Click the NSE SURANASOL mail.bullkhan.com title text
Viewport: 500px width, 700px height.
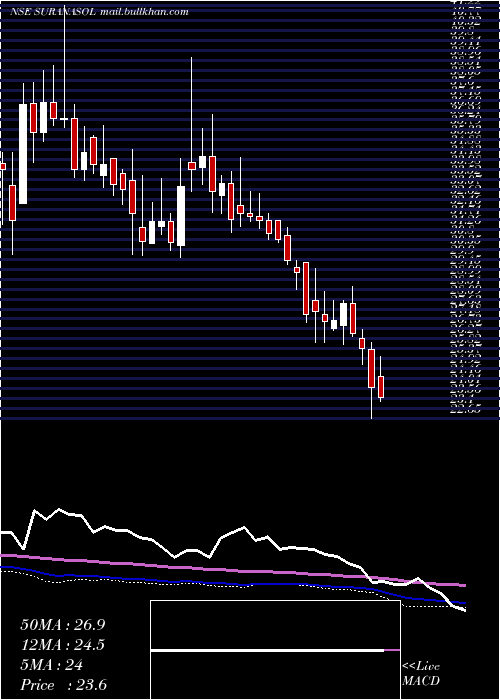99,12
